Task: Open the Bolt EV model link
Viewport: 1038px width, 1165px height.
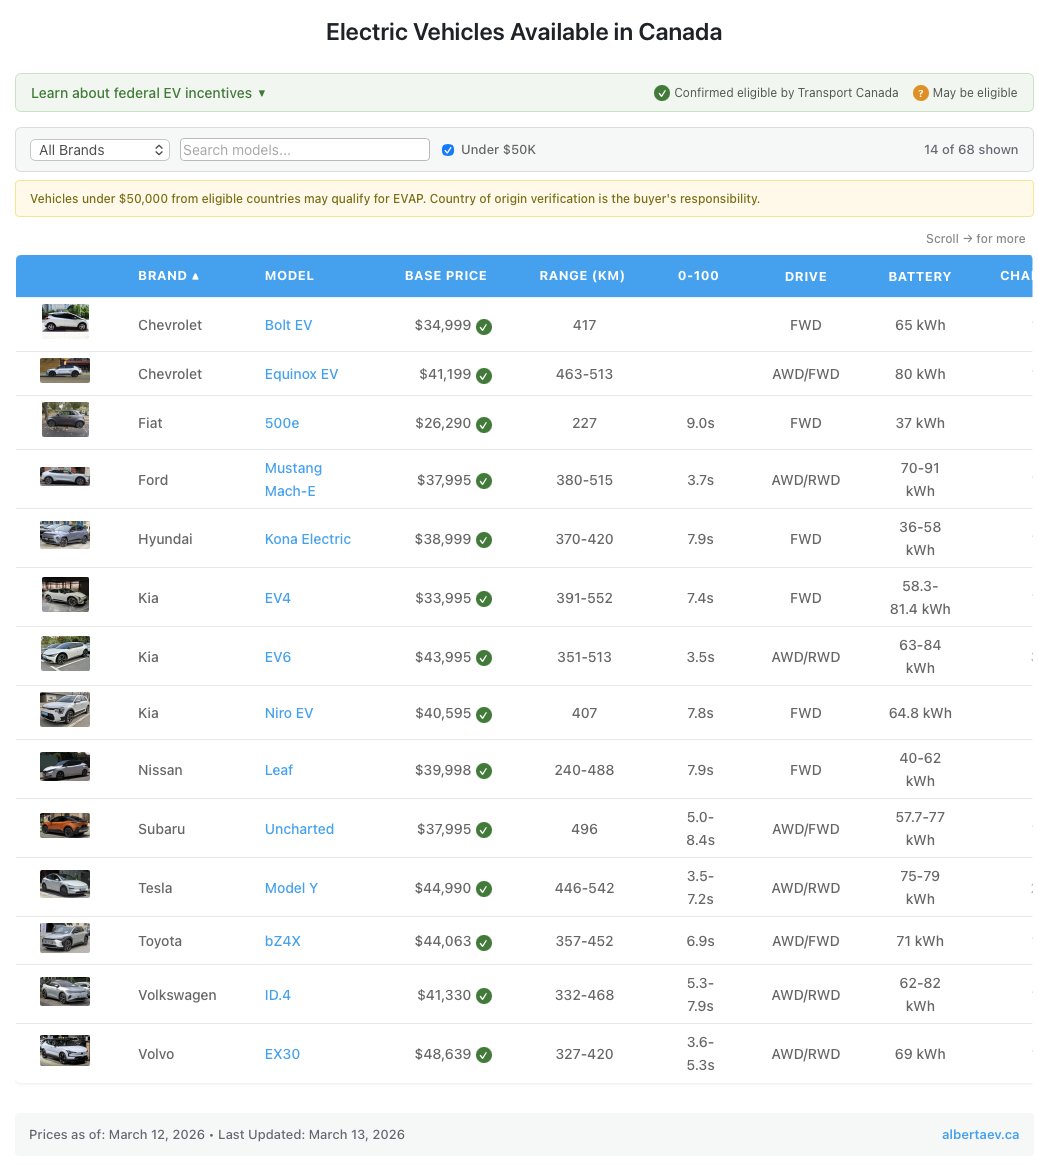Action: point(288,325)
